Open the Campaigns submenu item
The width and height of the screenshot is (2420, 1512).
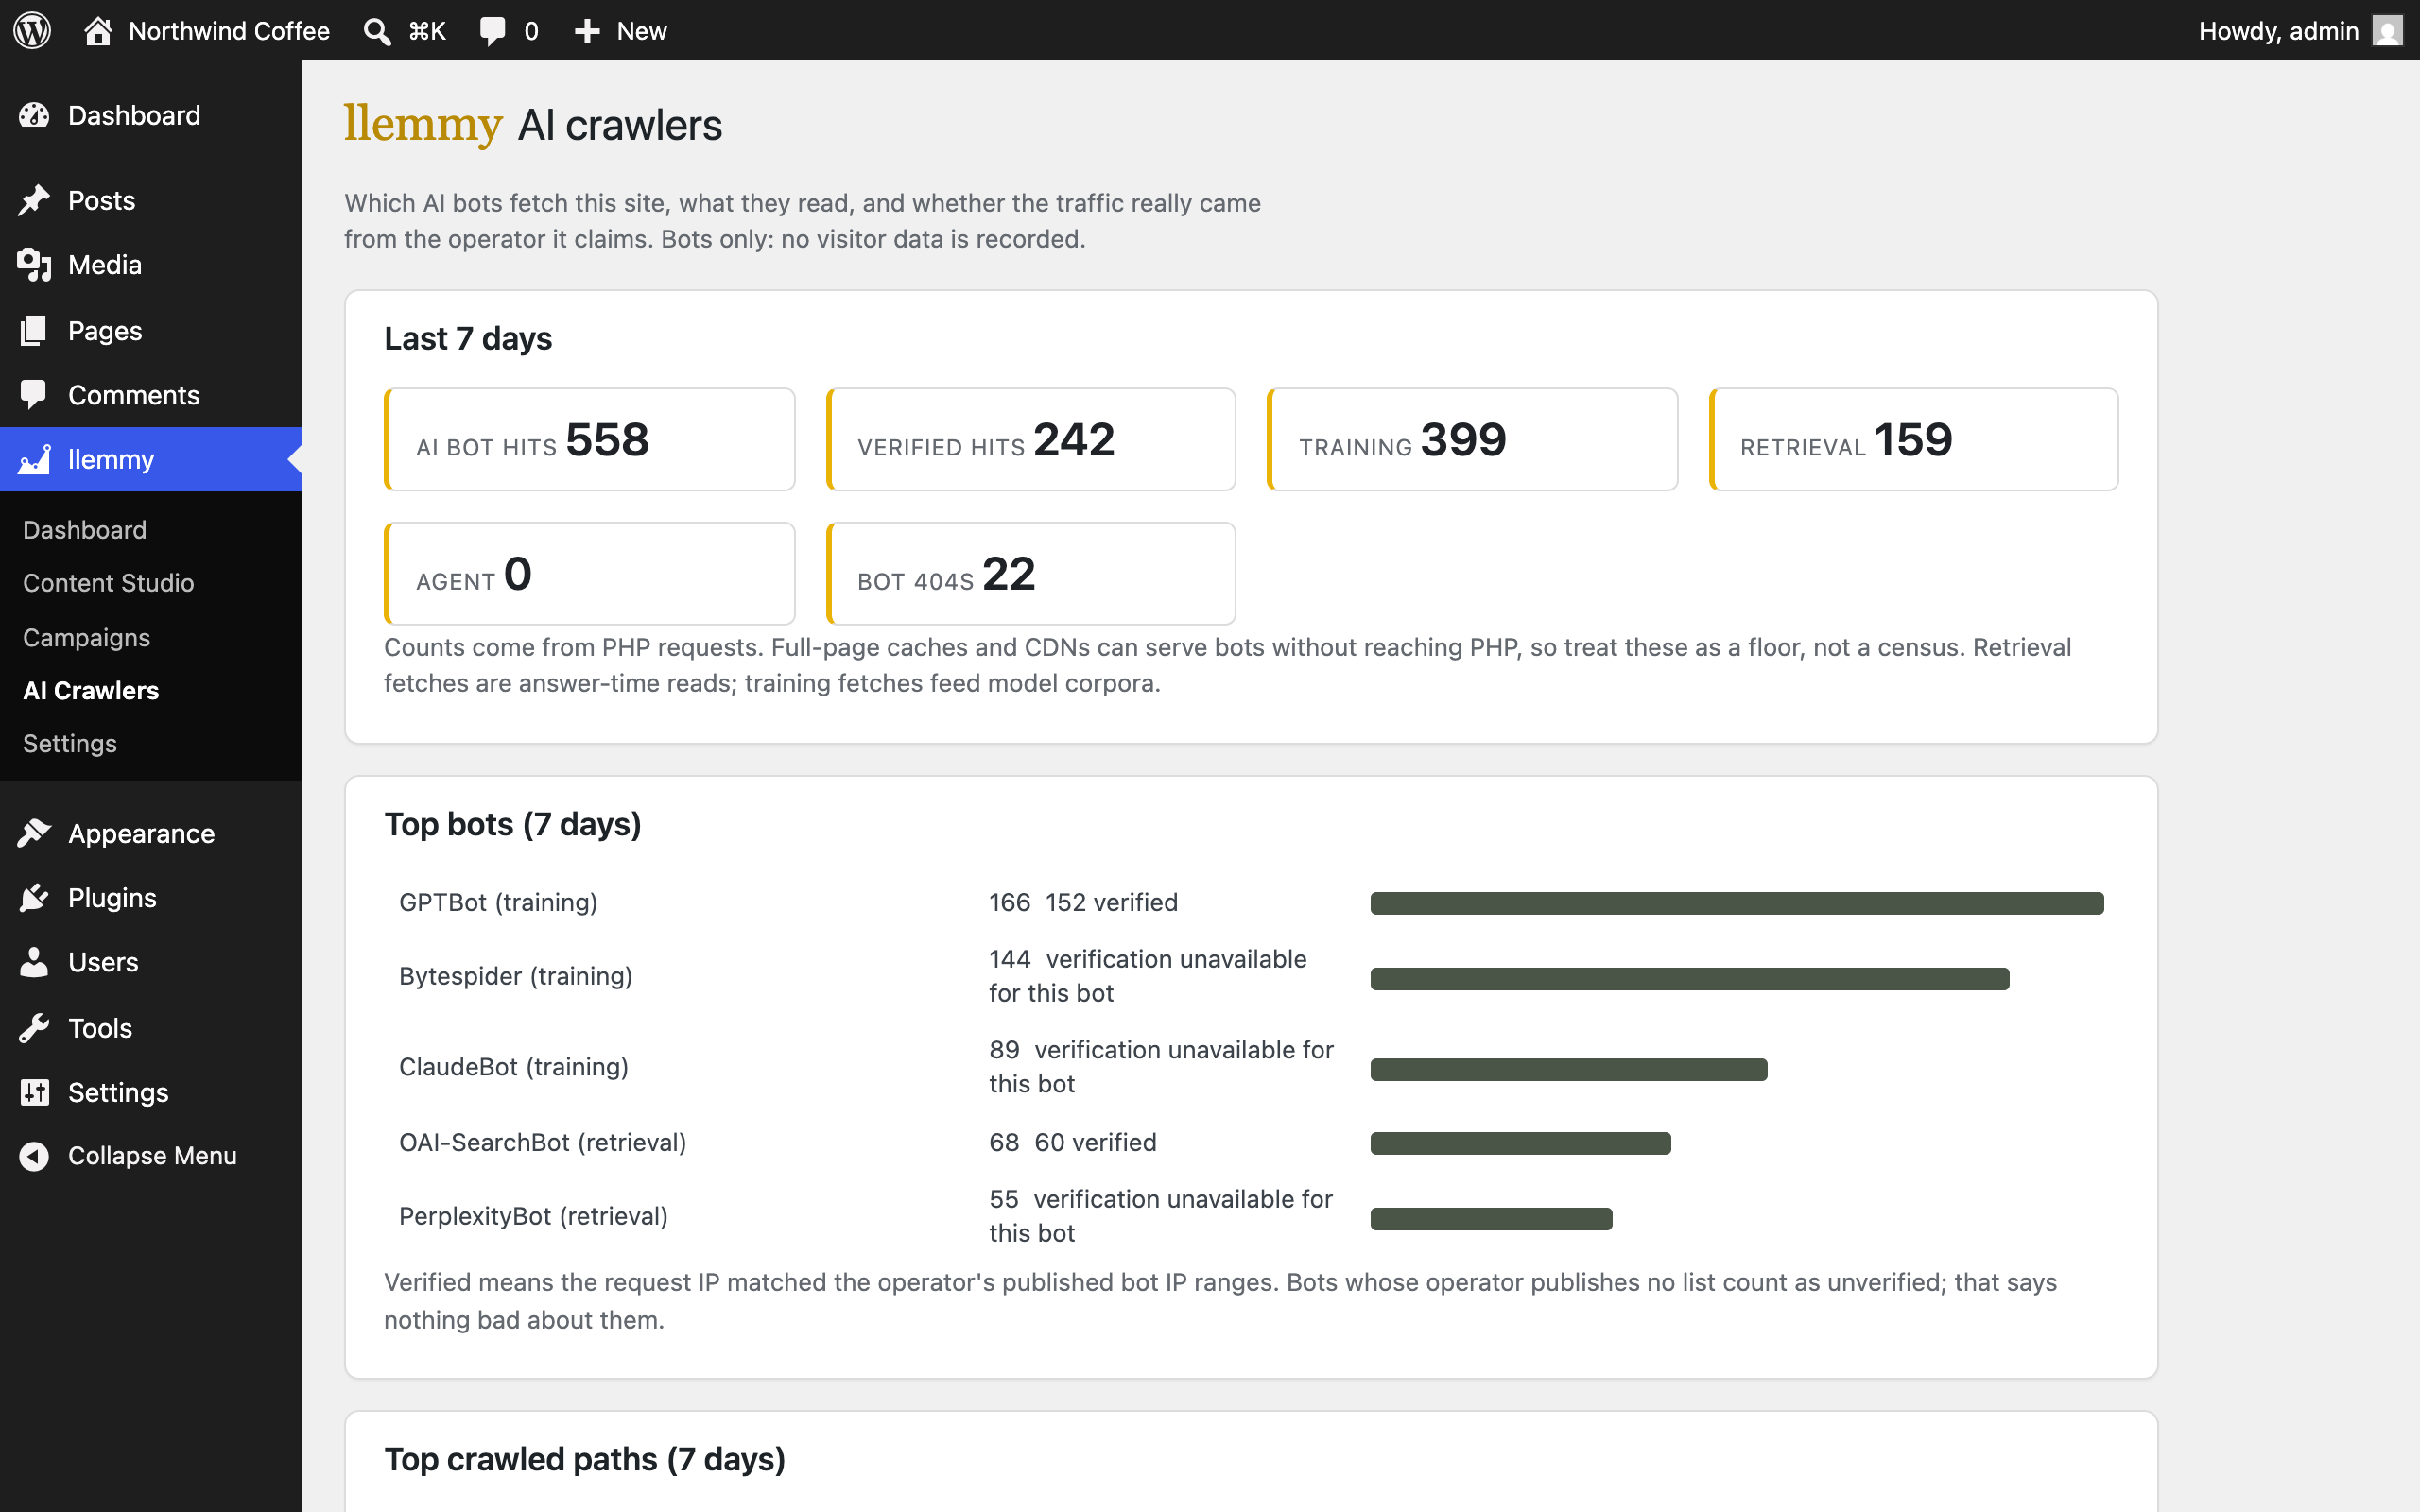tap(86, 637)
